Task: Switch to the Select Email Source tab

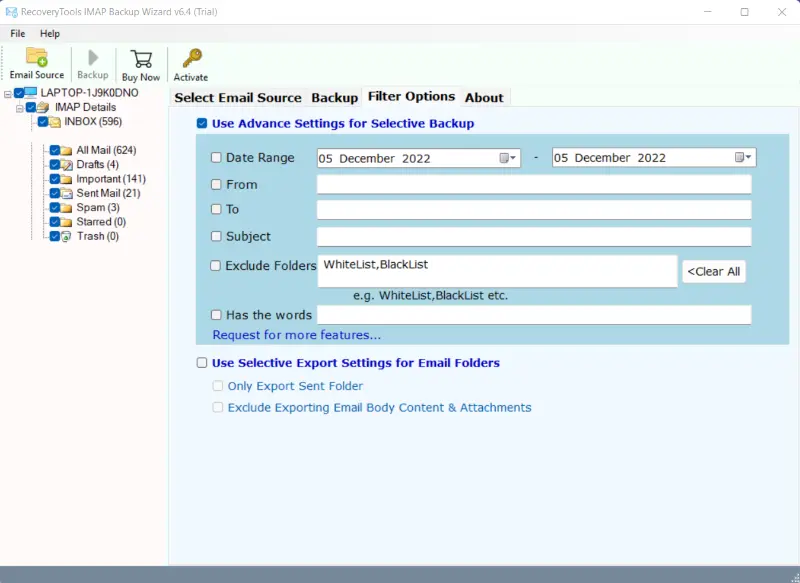Action: click(237, 97)
